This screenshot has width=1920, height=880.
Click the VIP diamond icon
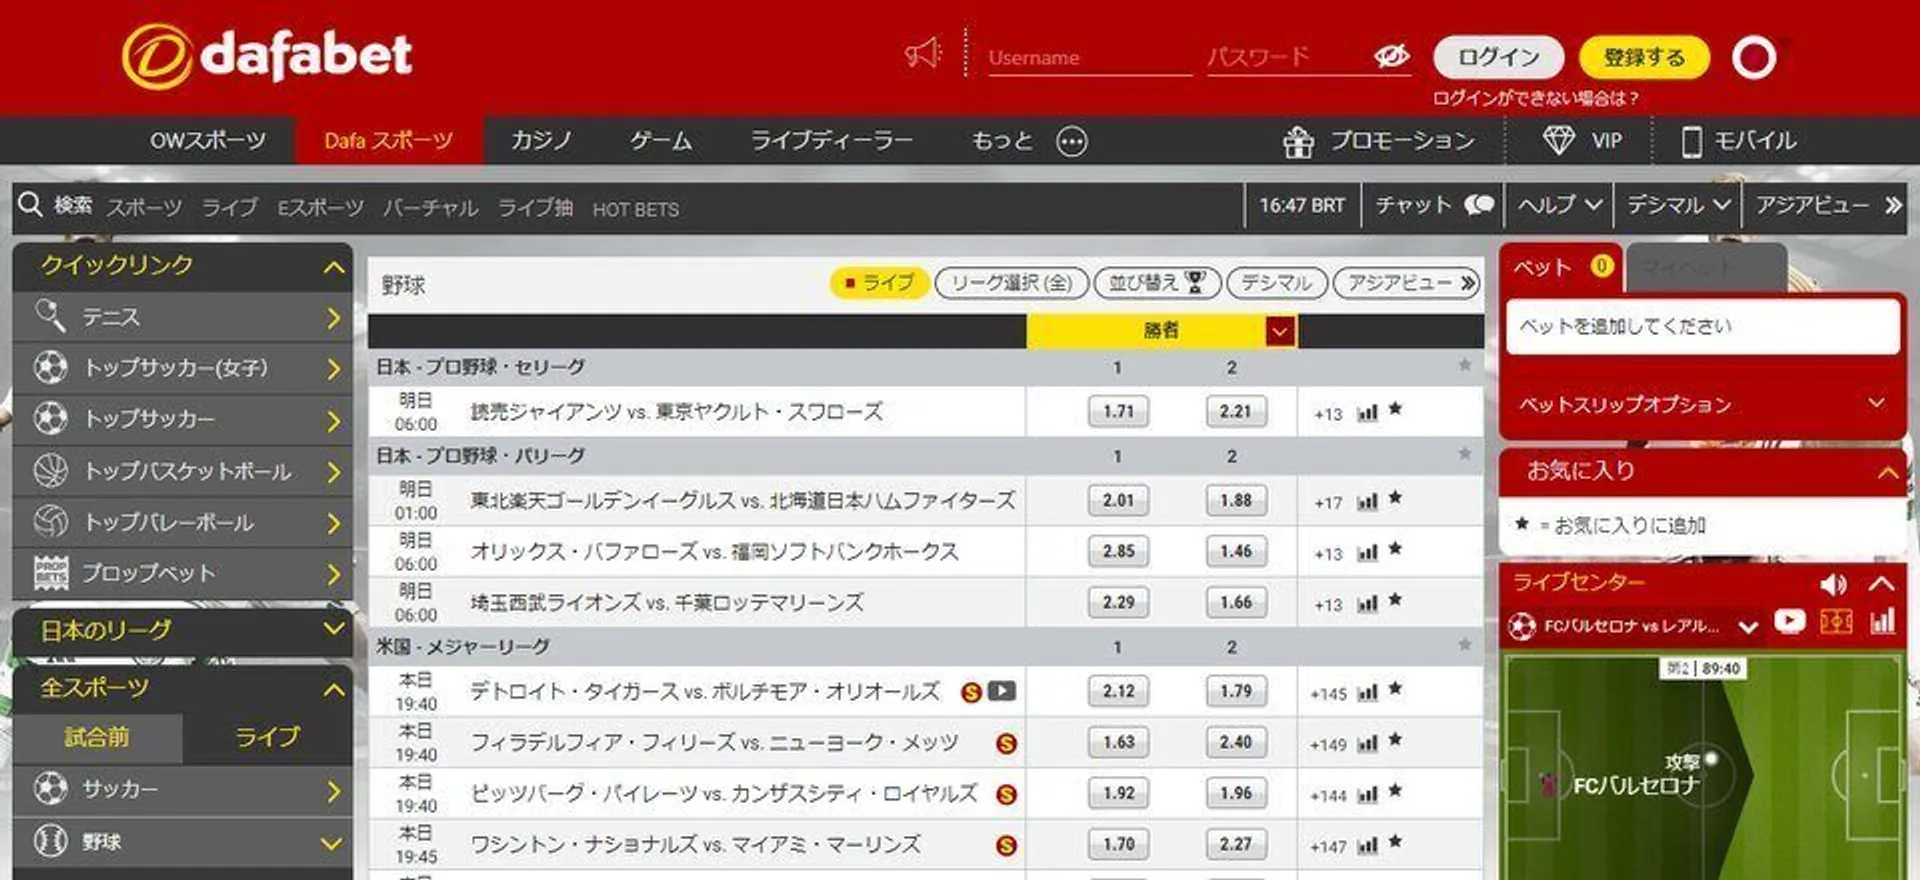coord(1558,141)
